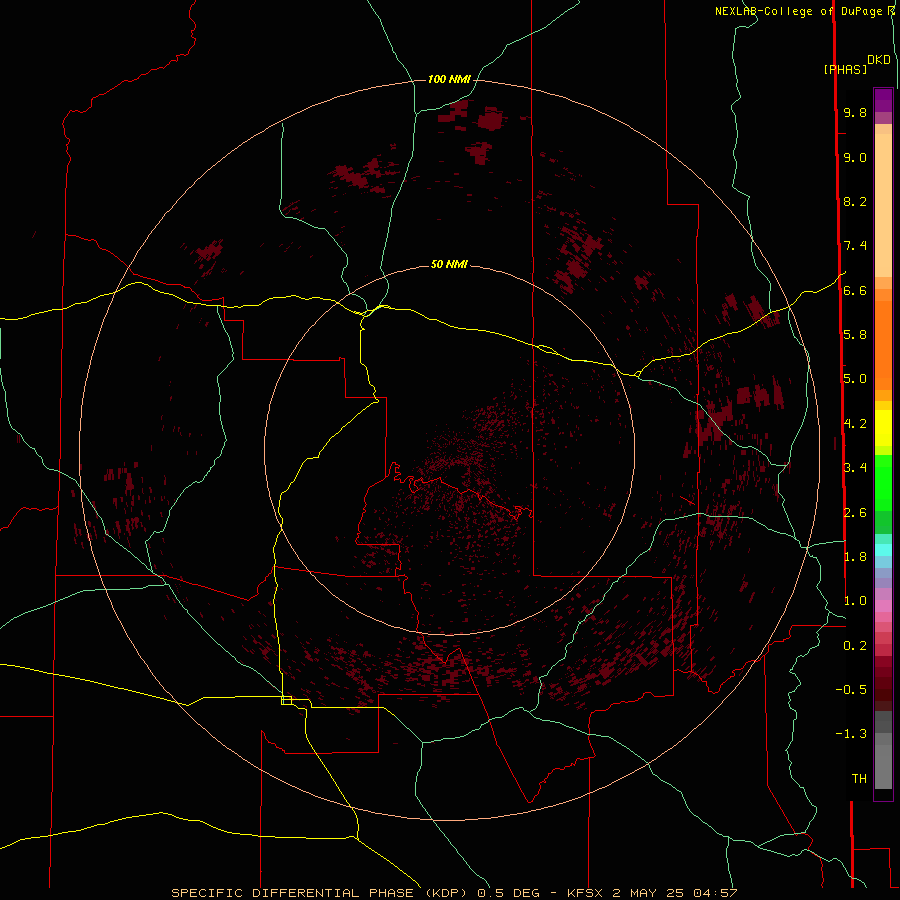Click the -1.3 legend value
The image size is (900, 900).
[x=851, y=734]
